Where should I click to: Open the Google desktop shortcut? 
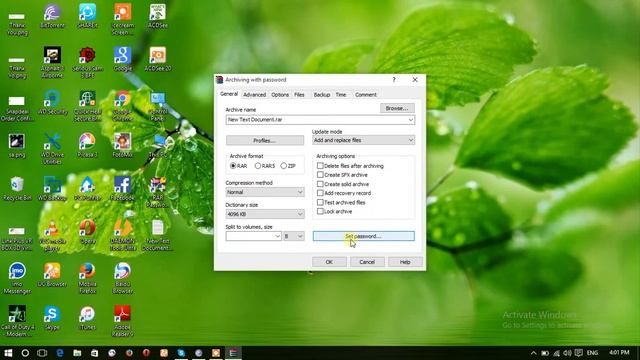(x=122, y=59)
